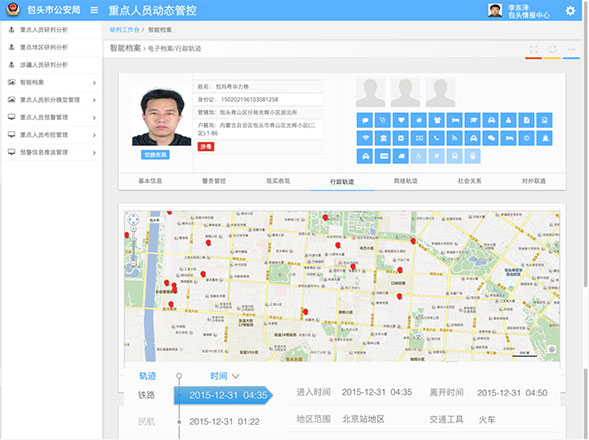Click the WeChat chat bubbles icon tile
589x440 pixels.
[491, 138]
